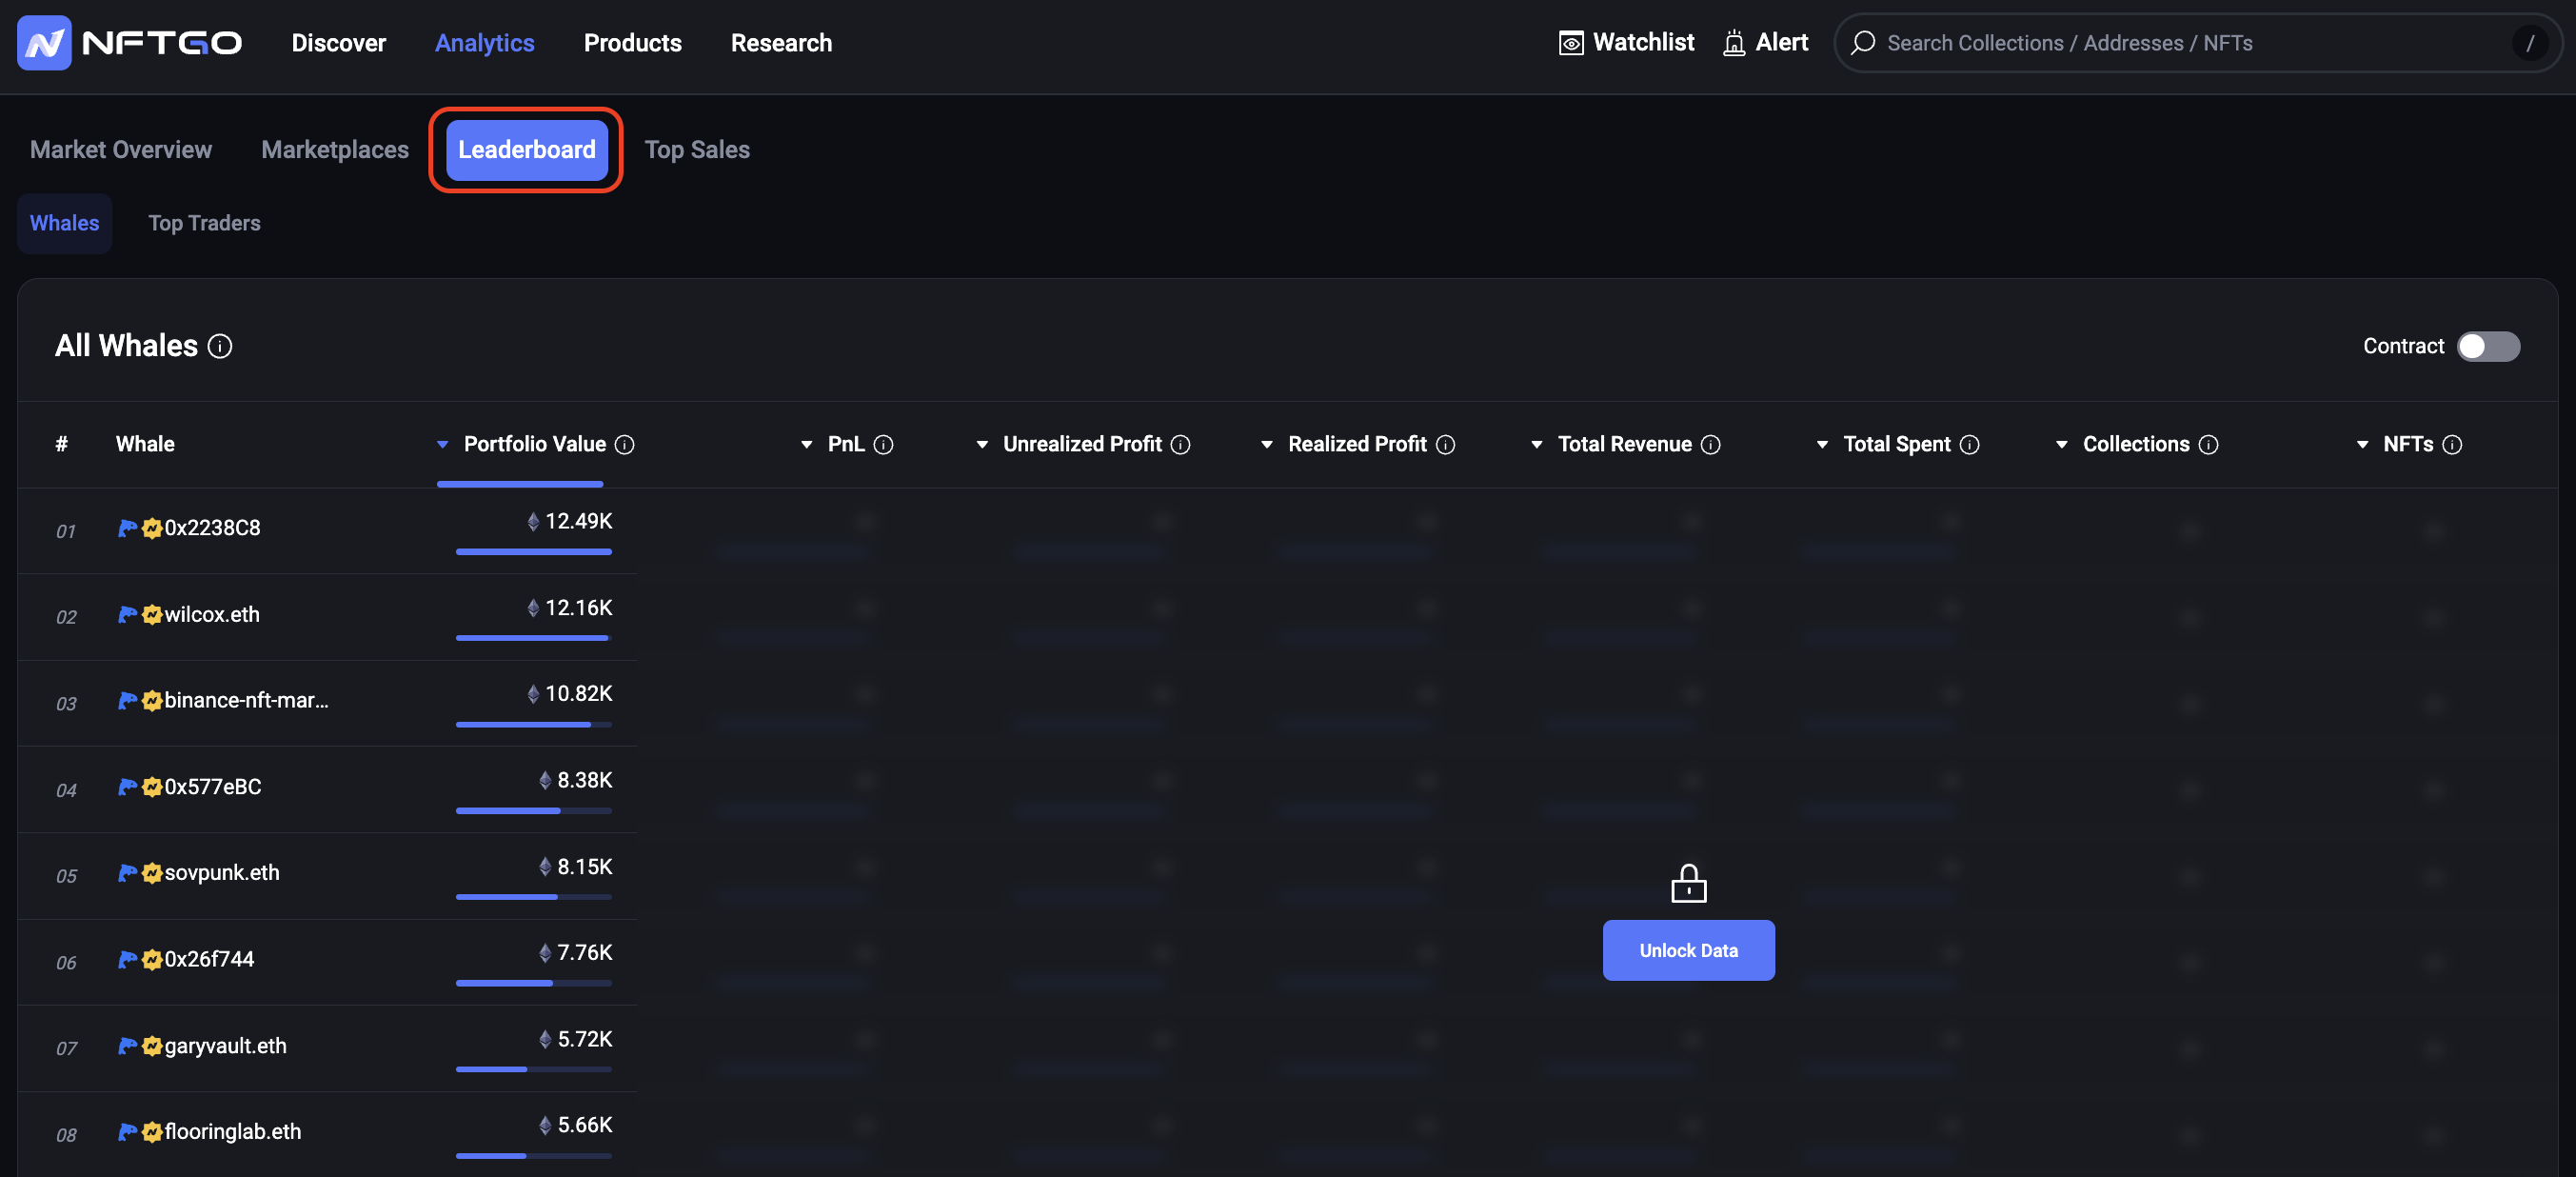Click verified badge beside 0x577eBC
The width and height of the screenshot is (2576, 1177).
pyautogui.click(x=152, y=787)
